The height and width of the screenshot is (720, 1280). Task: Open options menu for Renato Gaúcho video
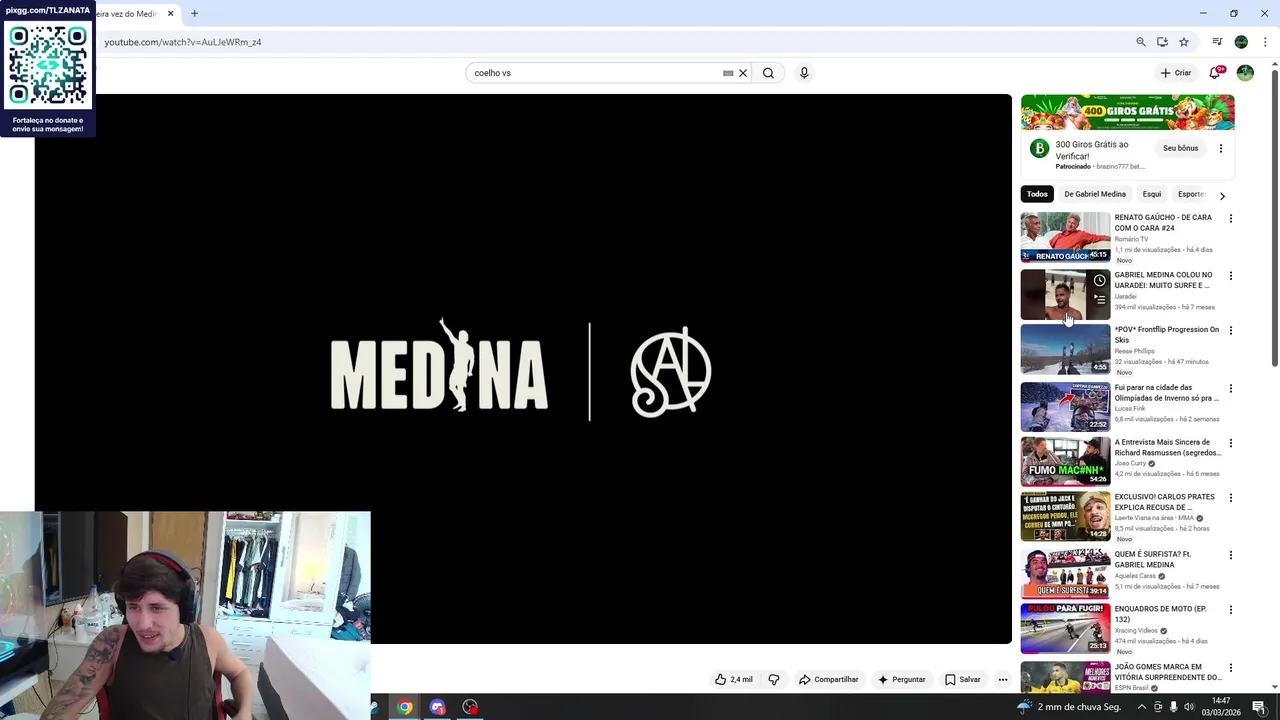point(1230,218)
